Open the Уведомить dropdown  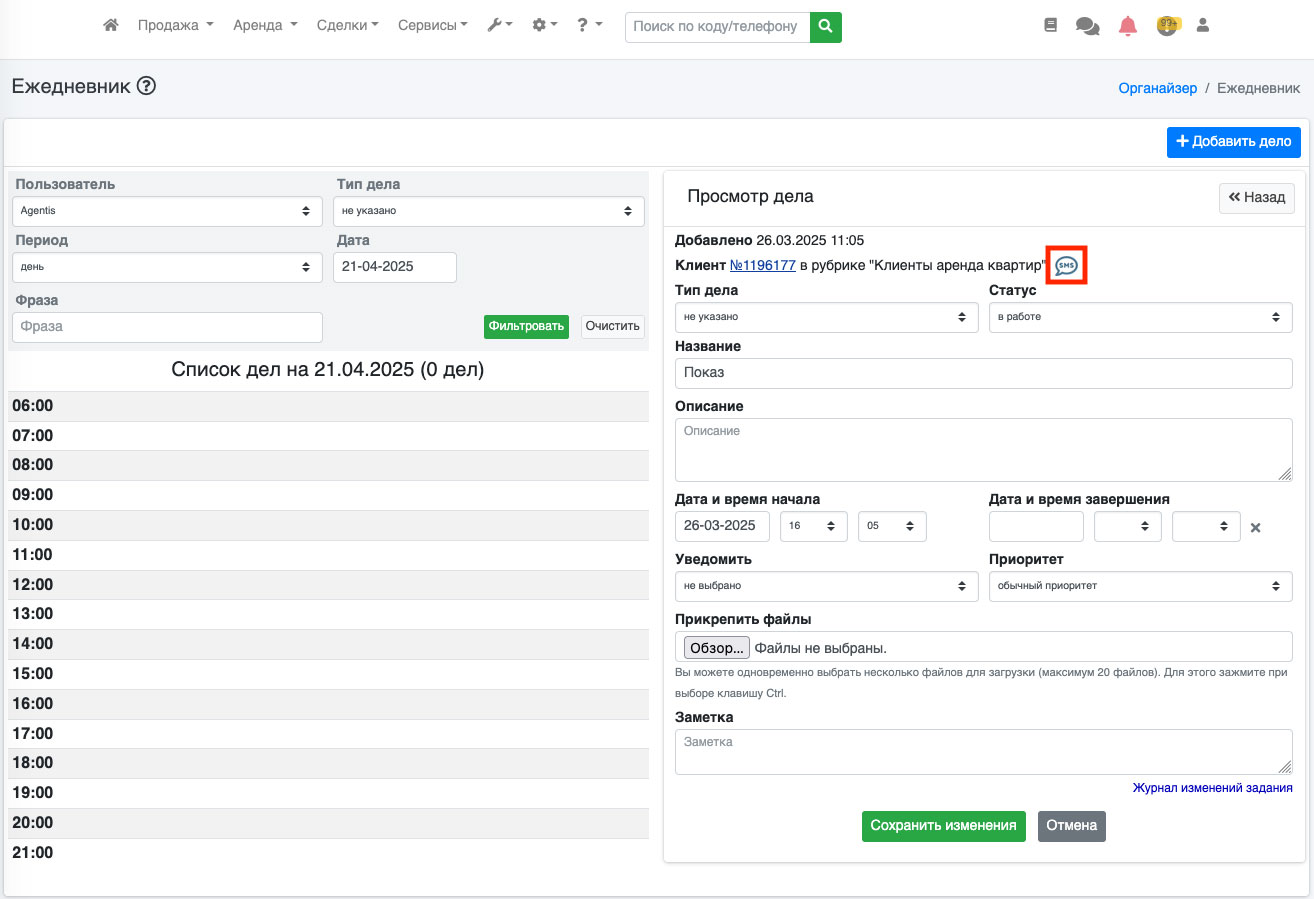coord(826,586)
